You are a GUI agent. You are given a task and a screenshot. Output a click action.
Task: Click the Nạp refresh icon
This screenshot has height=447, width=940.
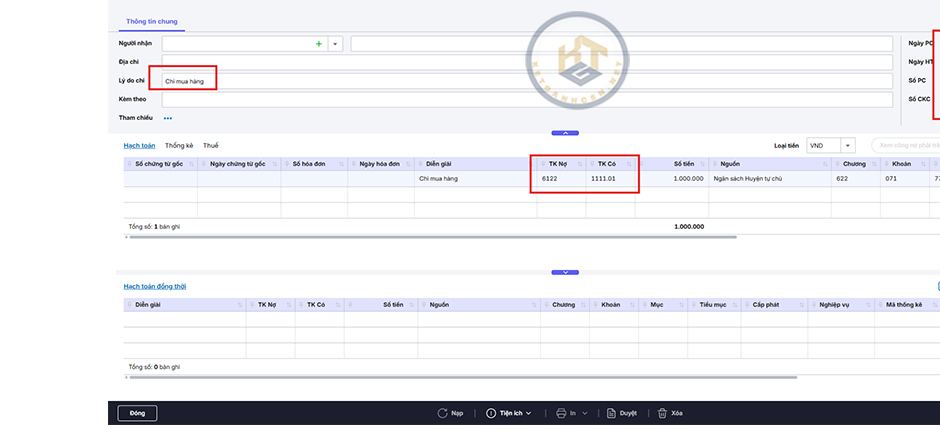pyautogui.click(x=442, y=413)
